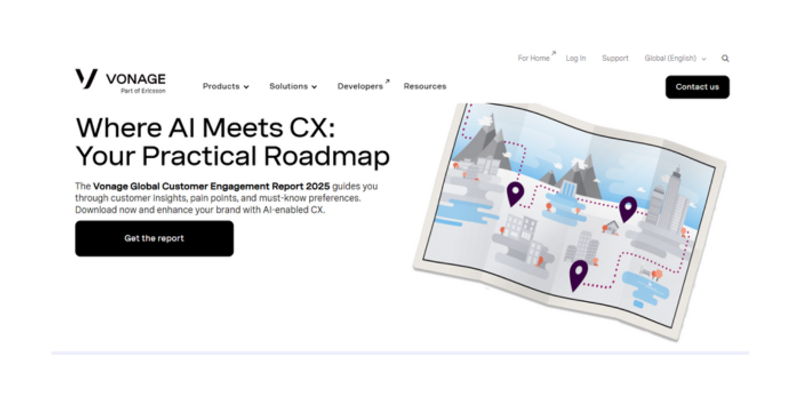Open the Global (English) language selector
This screenshot has width=800, height=400.
675,59
